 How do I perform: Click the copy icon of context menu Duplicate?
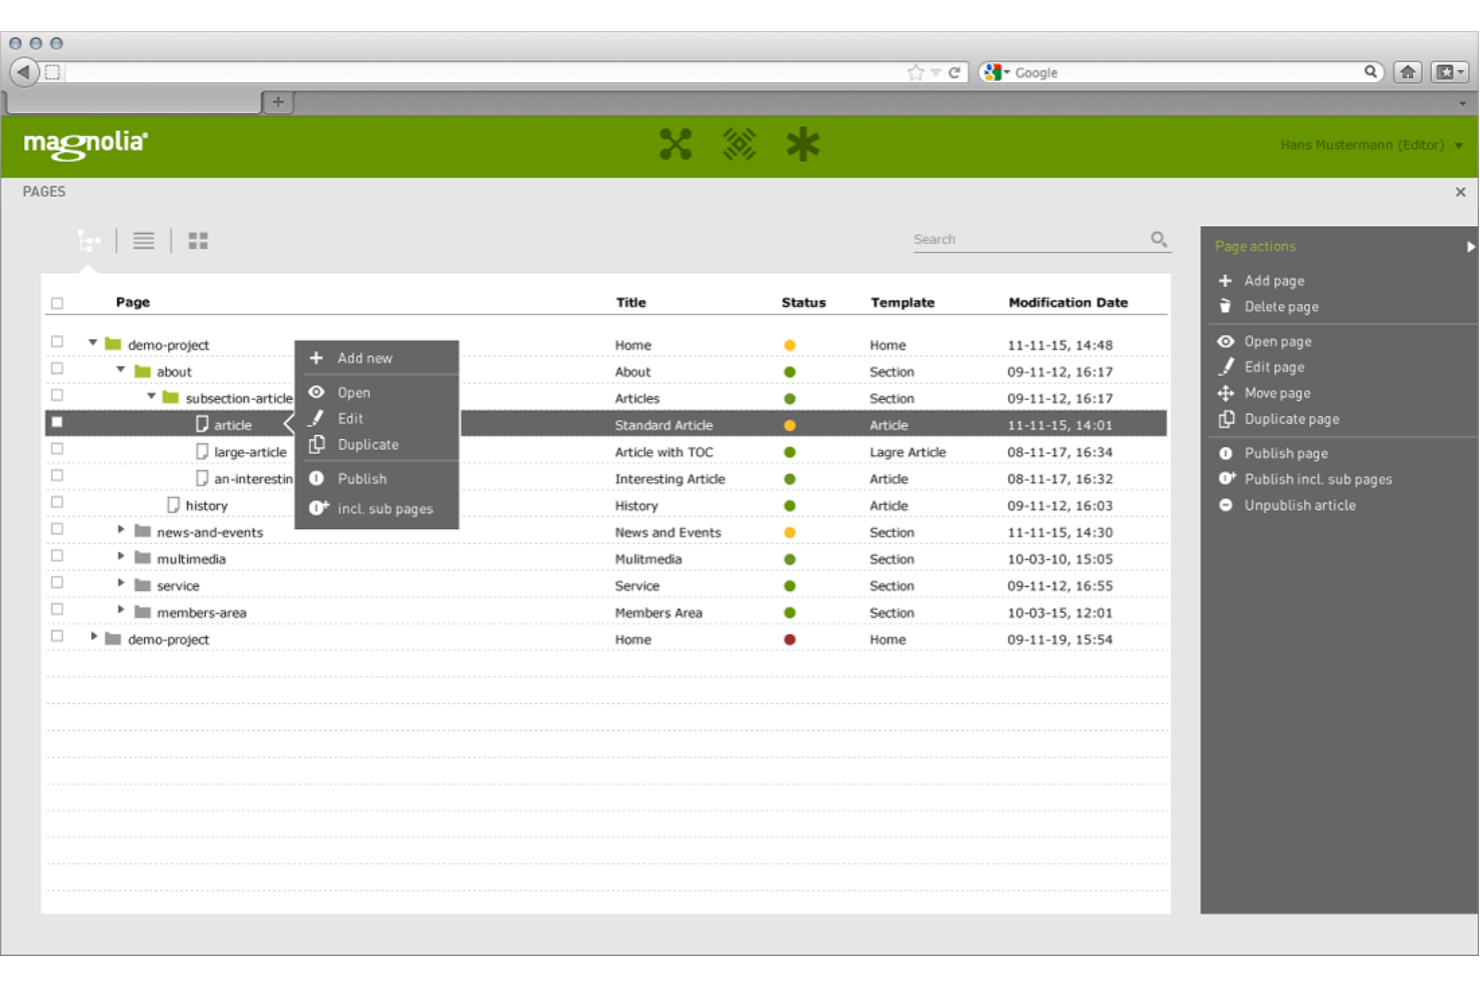[316, 444]
